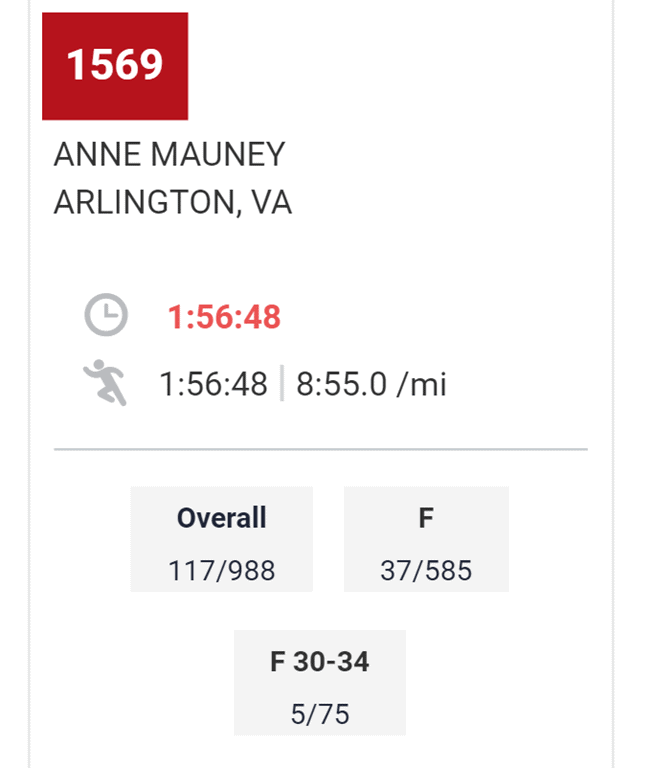The width and height of the screenshot is (652, 768).
Task: Click the /mi pace unit text
Action: click(421, 384)
